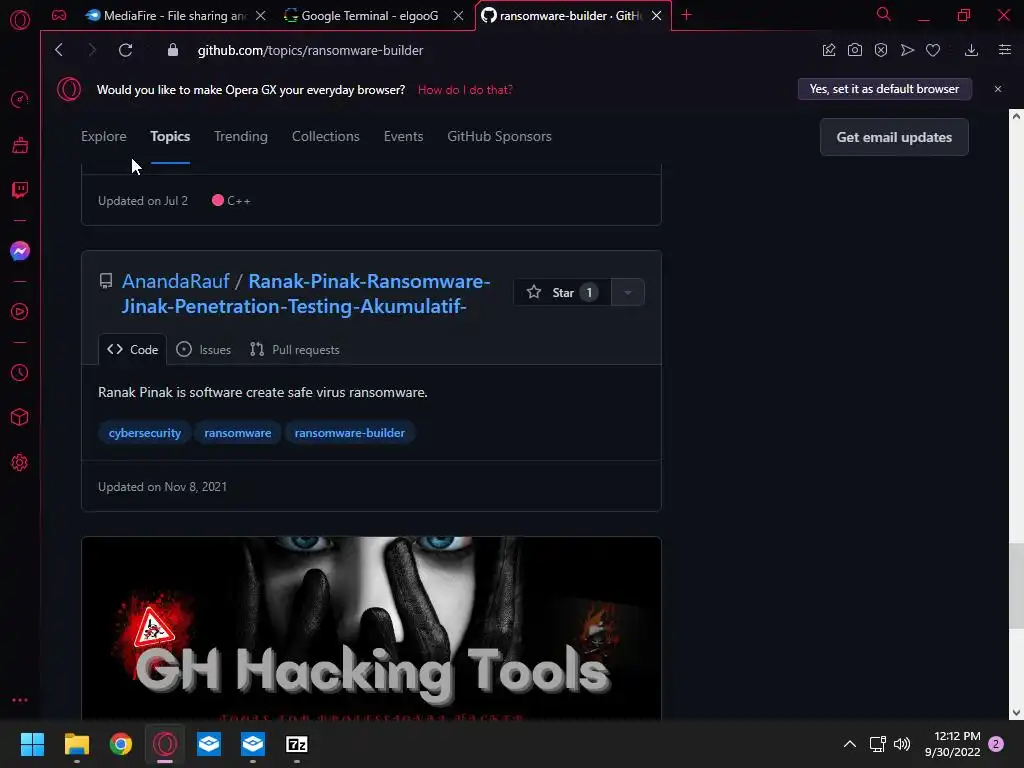Switch to MediaFire tab
This screenshot has width=1024, height=768.
(x=166, y=16)
